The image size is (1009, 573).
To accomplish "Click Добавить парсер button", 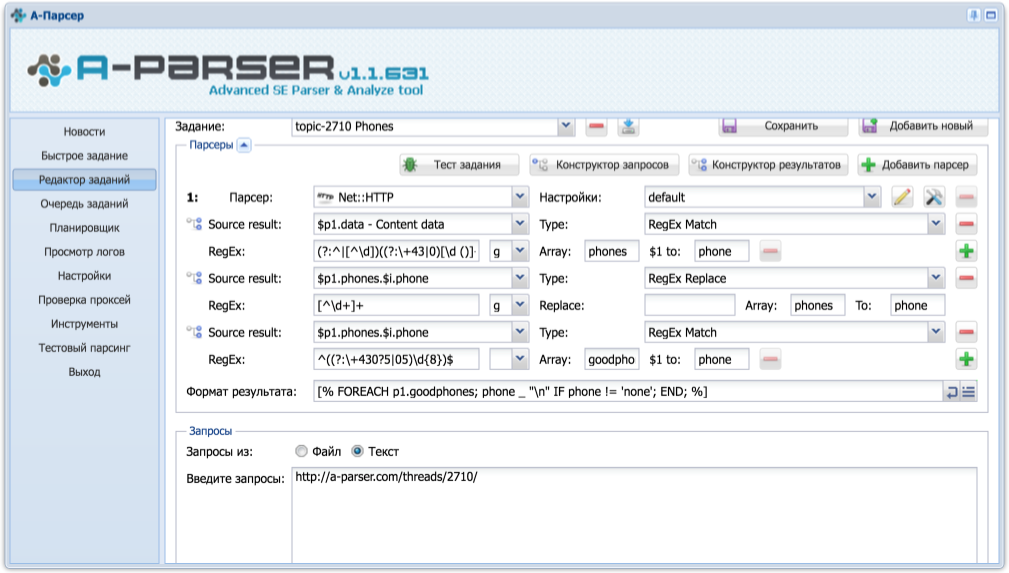I will click(x=917, y=165).
